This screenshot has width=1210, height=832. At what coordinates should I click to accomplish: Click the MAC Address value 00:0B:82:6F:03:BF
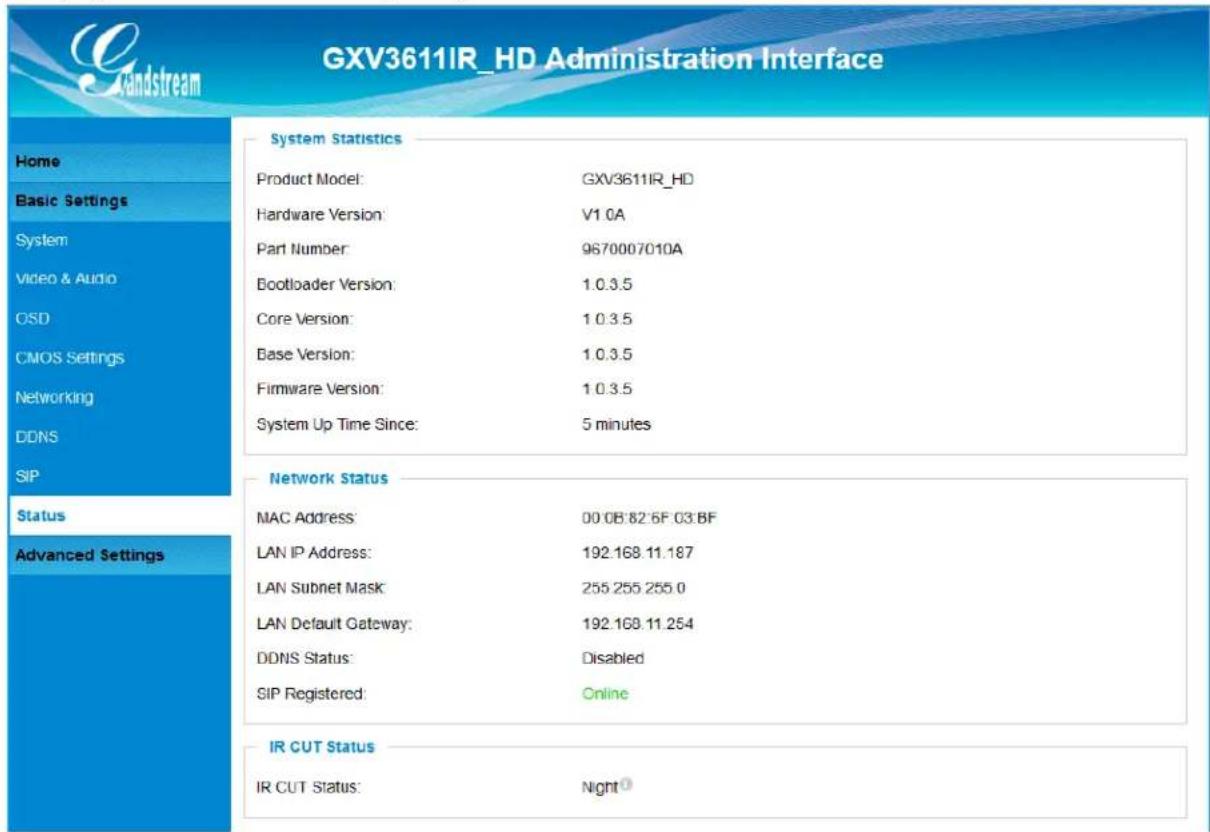pos(650,517)
